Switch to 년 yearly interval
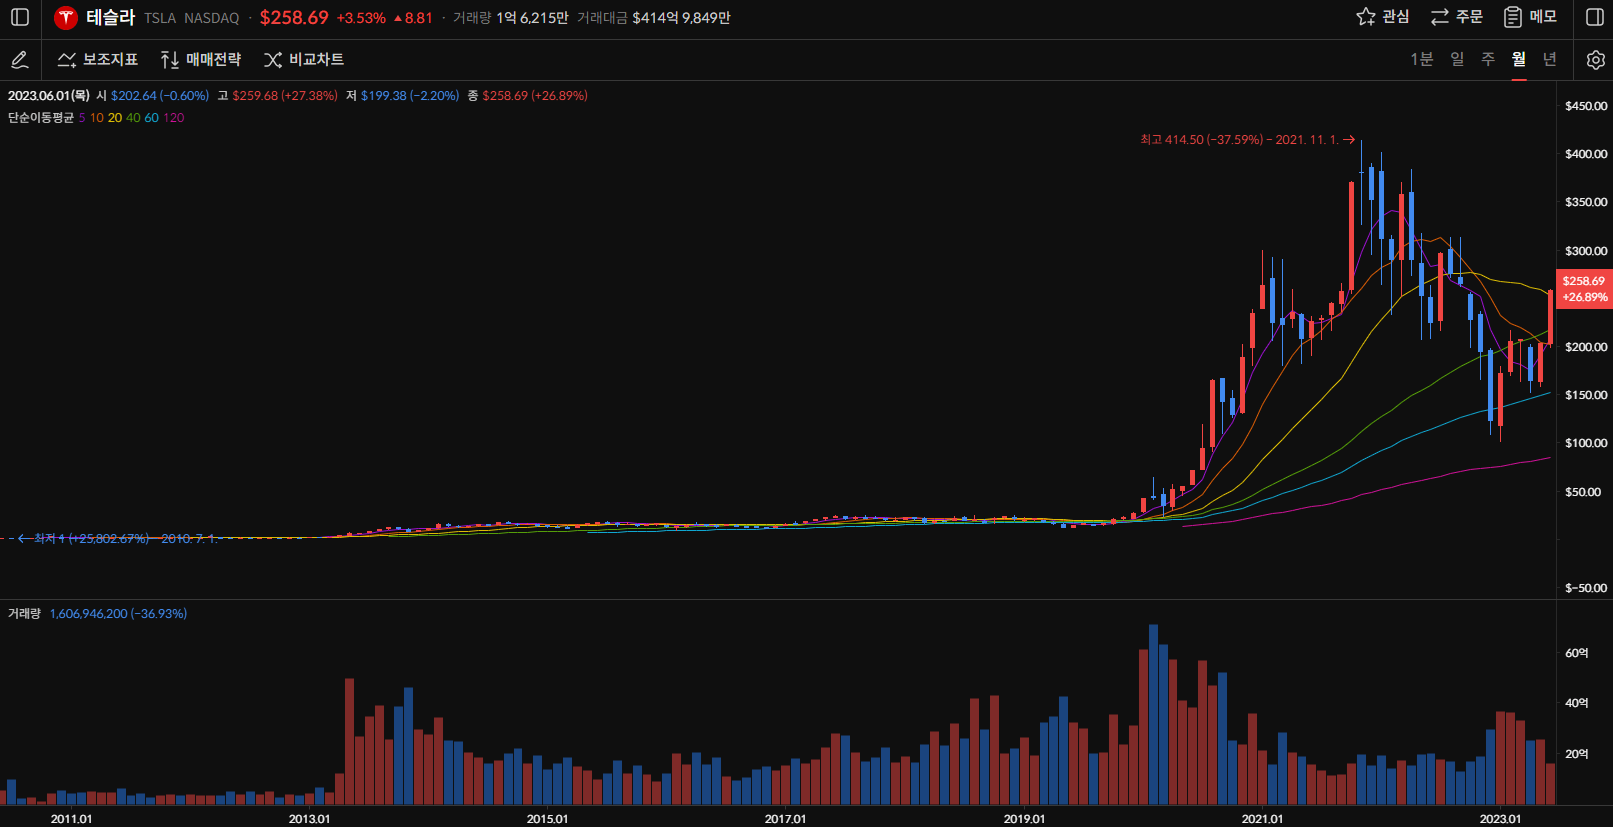Screen dimensions: 1613x827 coord(1550,60)
